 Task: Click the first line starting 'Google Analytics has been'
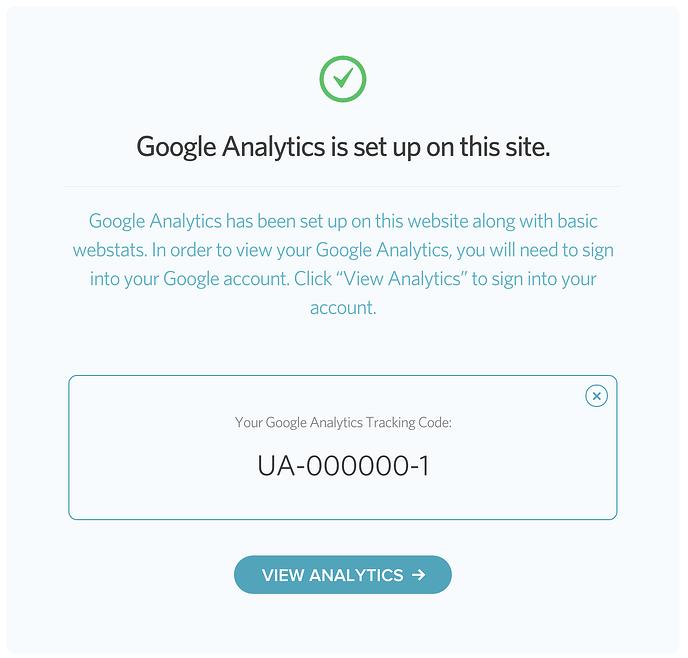(x=343, y=222)
